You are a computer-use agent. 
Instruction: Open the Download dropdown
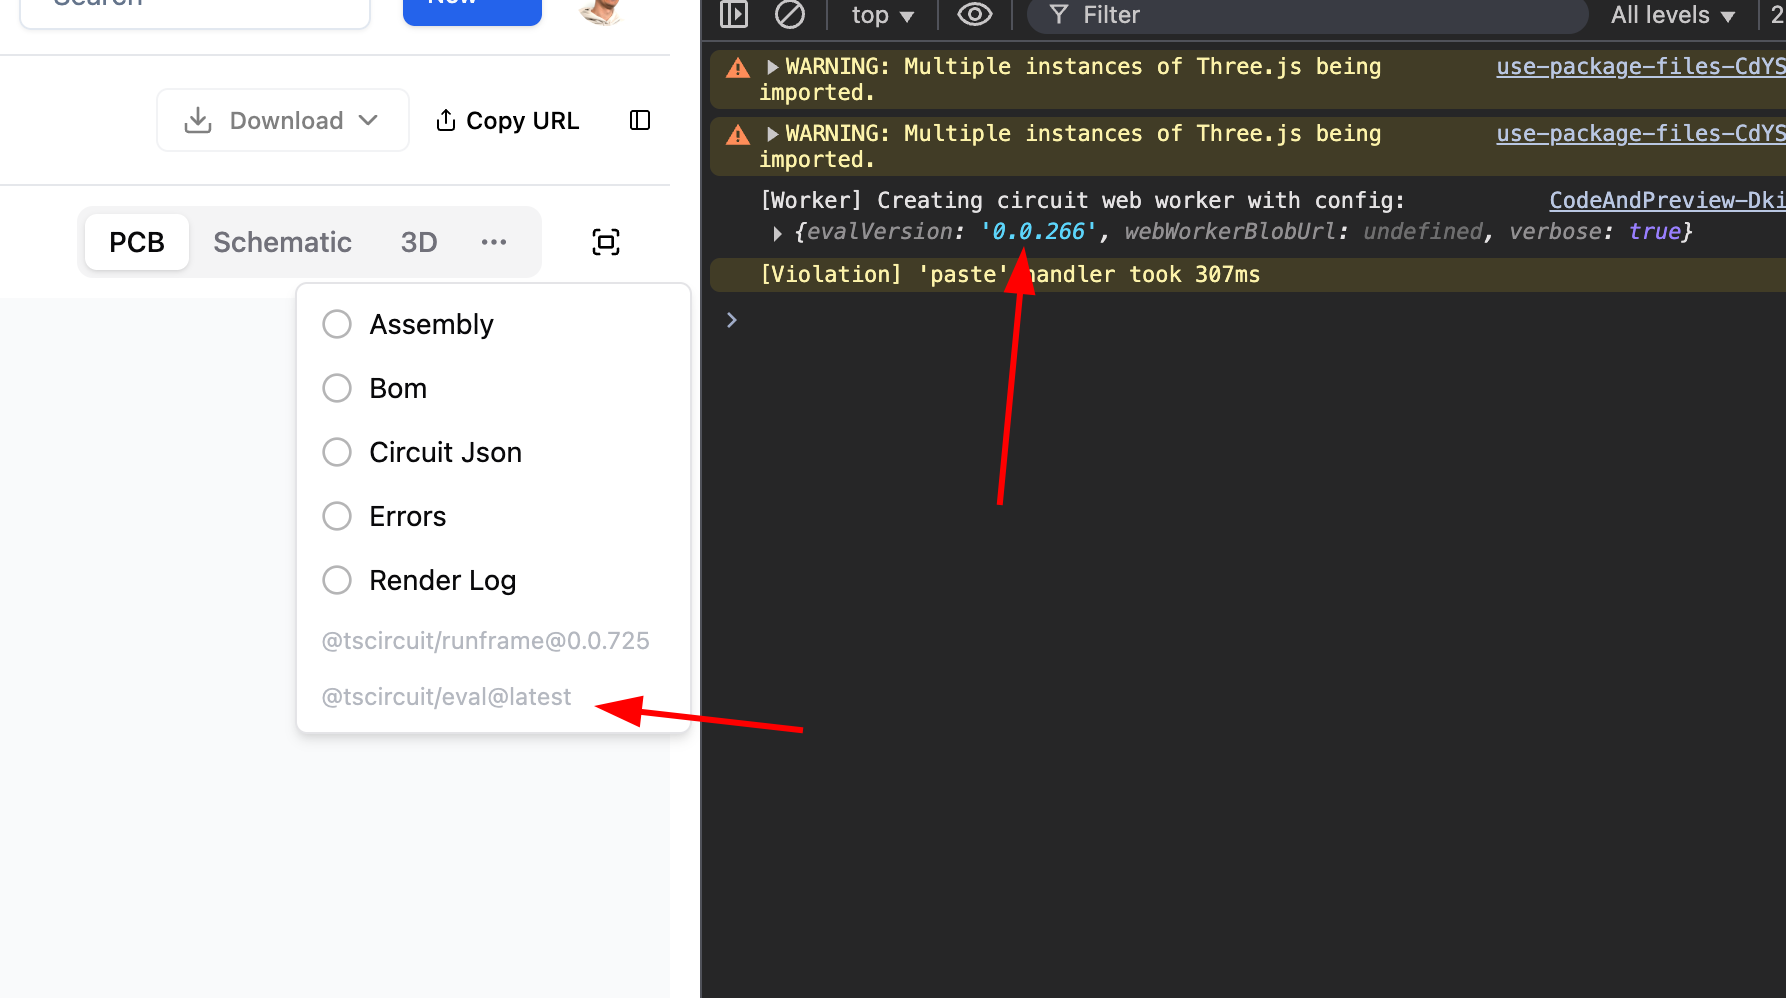(283, 120)
